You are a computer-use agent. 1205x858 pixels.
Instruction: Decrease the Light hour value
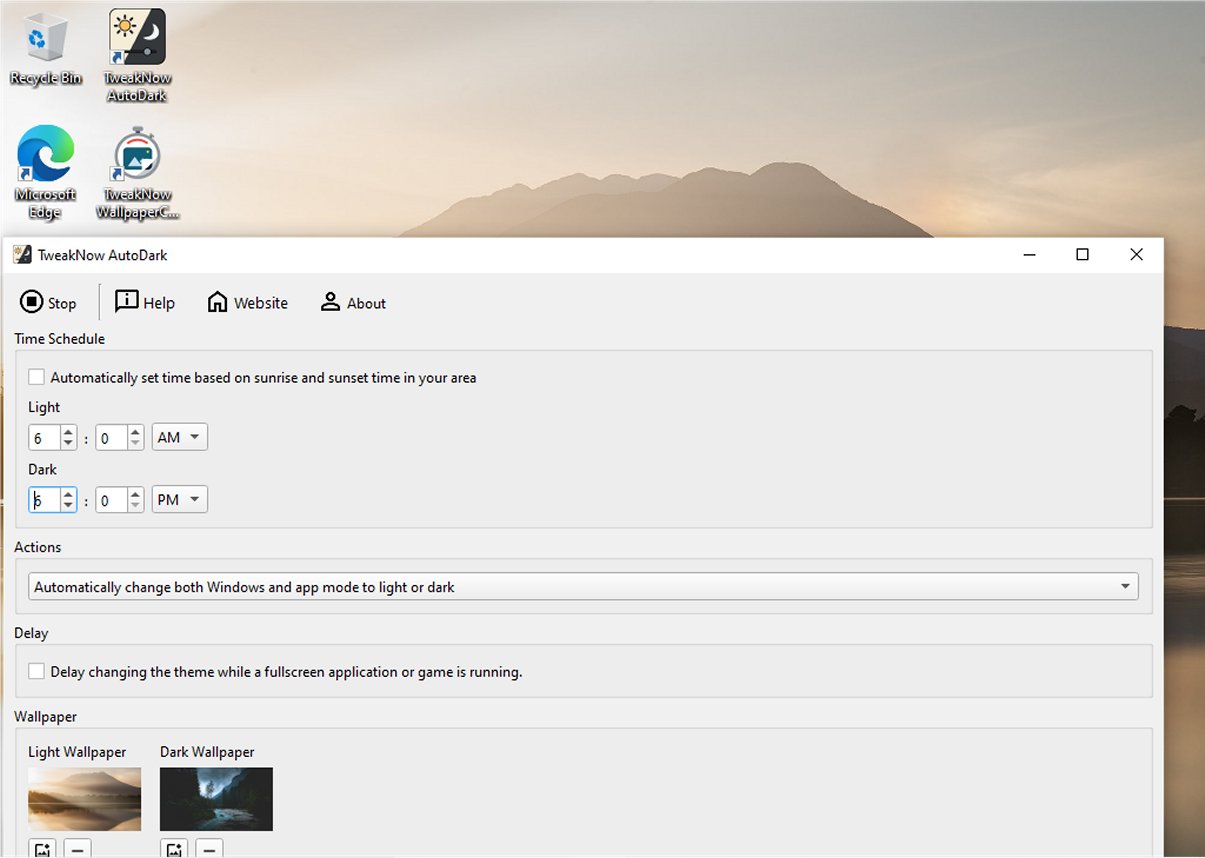tap(68, 443)
